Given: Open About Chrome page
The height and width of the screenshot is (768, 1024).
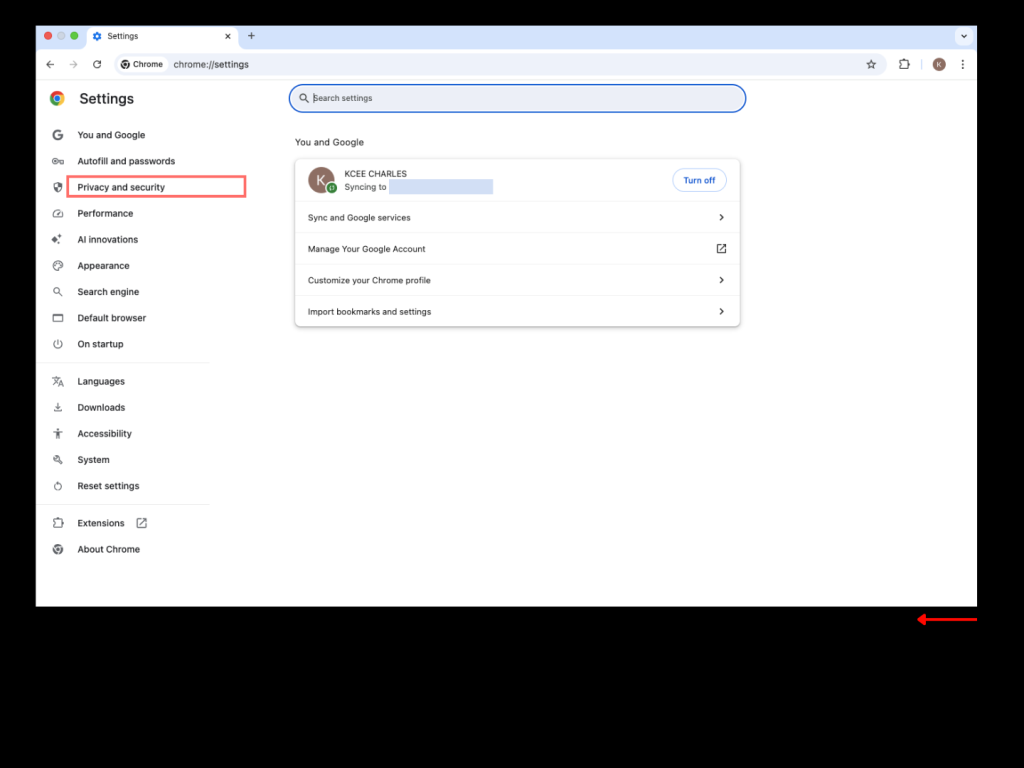Looking at the screenshot, I should tap(108, 549).
